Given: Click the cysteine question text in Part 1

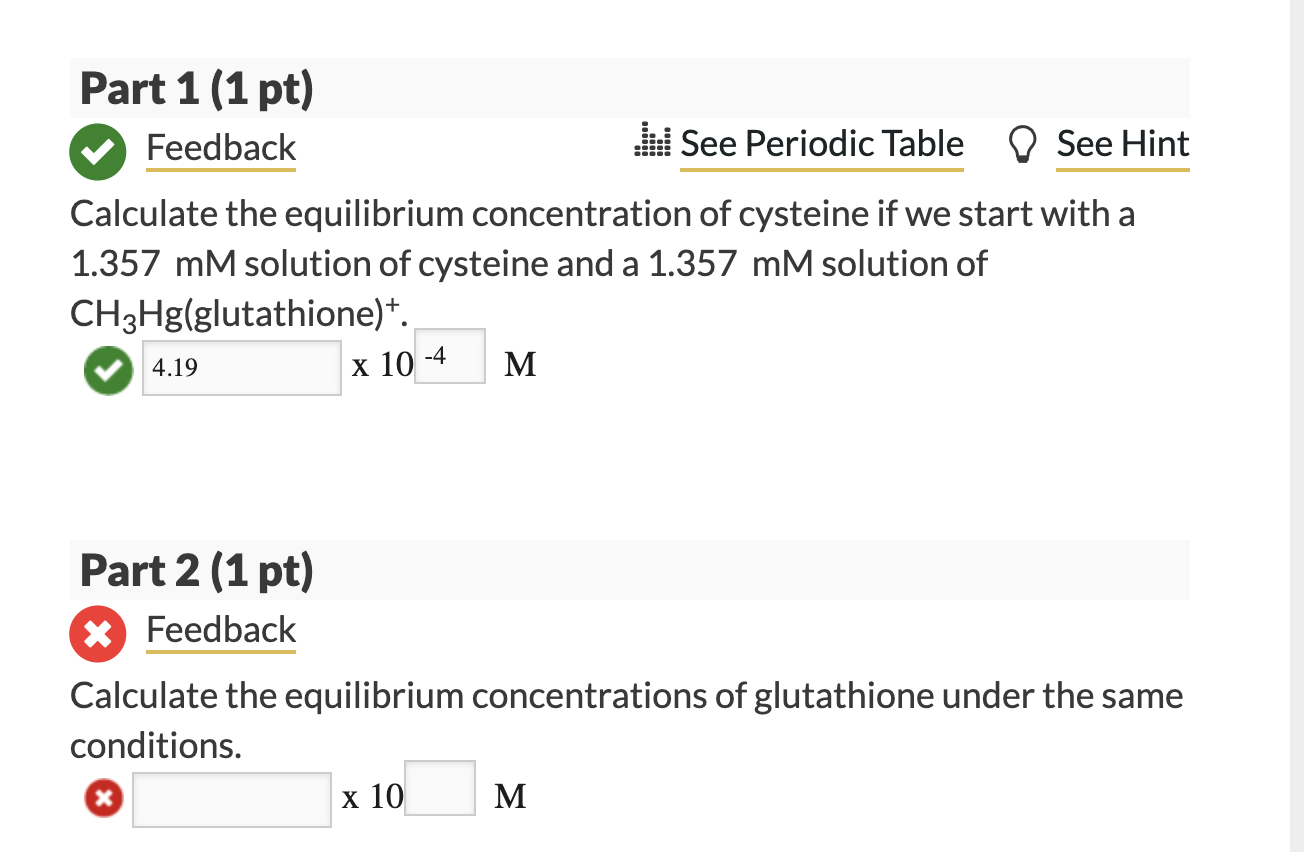Looking at the screenshot, I should tap(600, 214).
